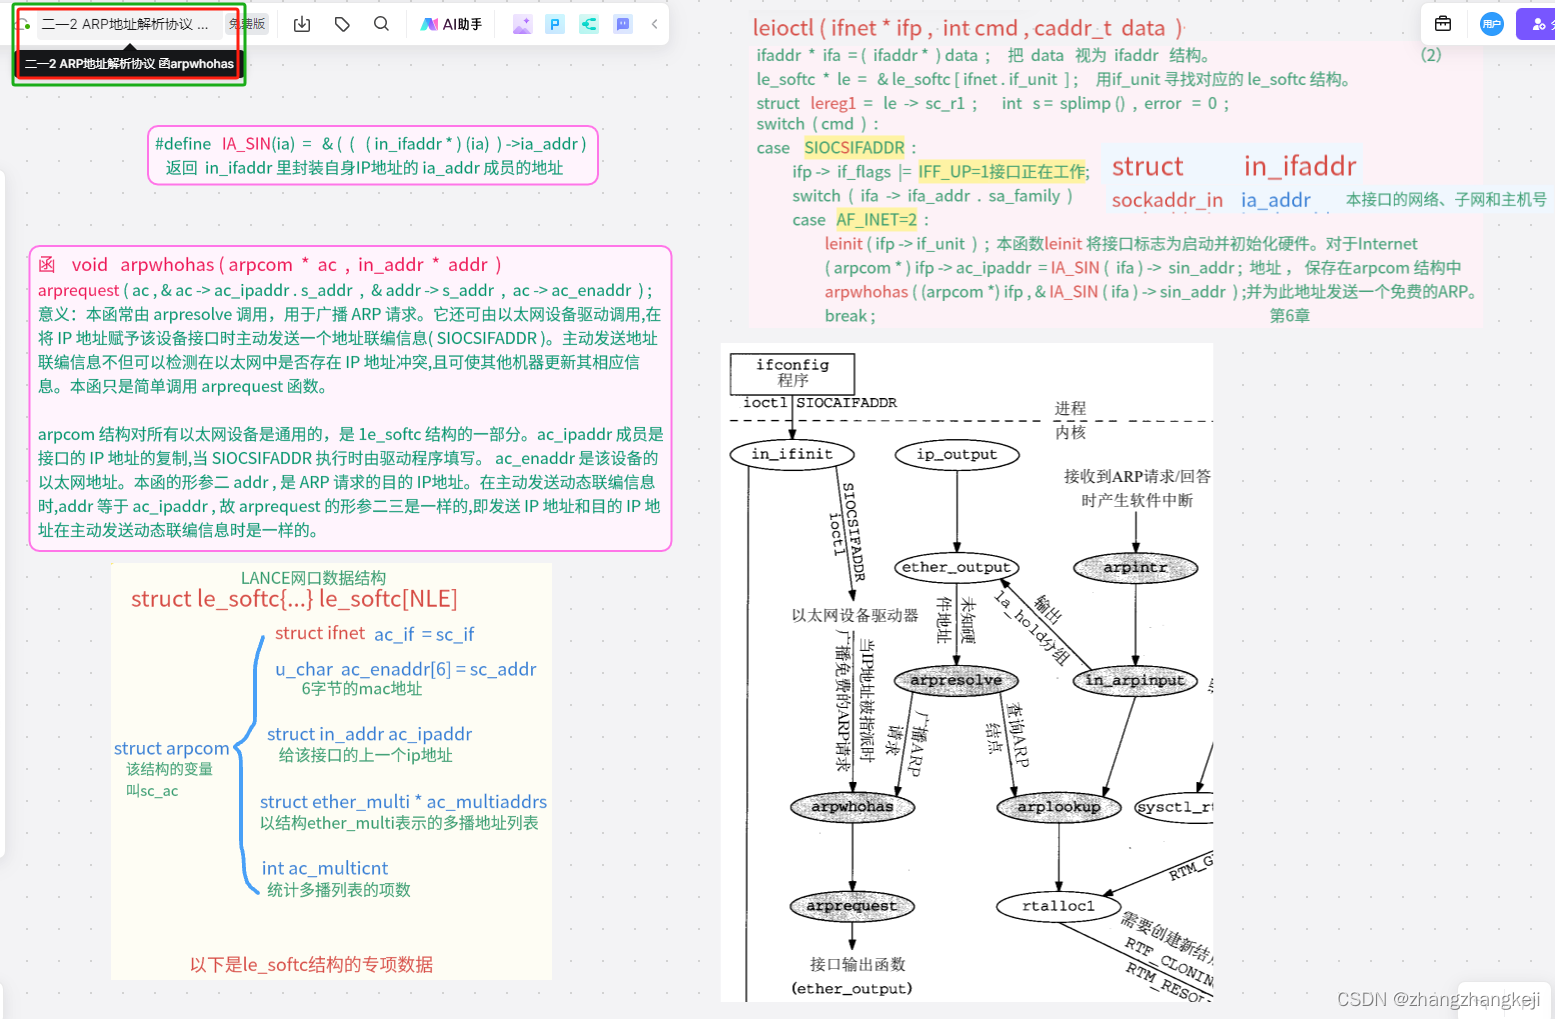Viewport: 1555px width, 1019px height.
Task: Open the AI助手 assistant
Action: pyautogui.click(x=451, y=24)
